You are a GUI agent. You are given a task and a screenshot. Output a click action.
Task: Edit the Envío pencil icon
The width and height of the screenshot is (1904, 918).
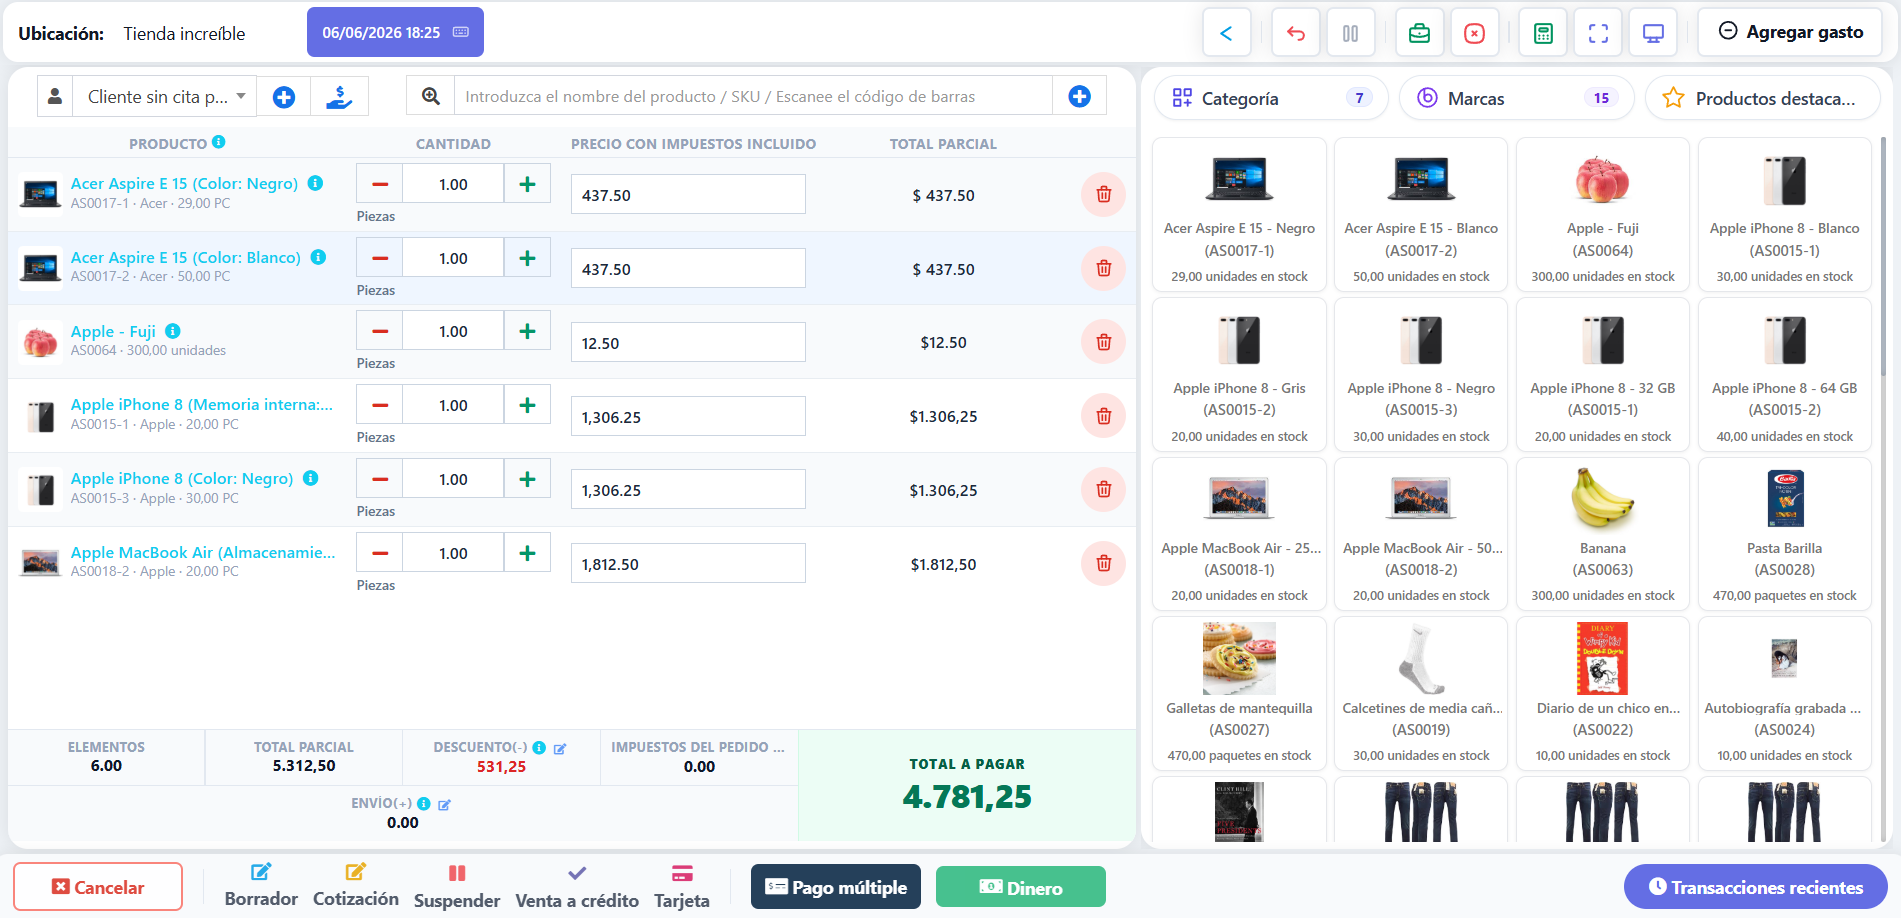pyautogui.click(x=444, y=804)
